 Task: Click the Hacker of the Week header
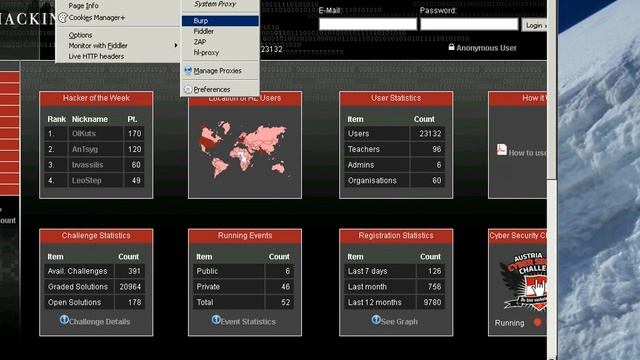click(96, 98)
